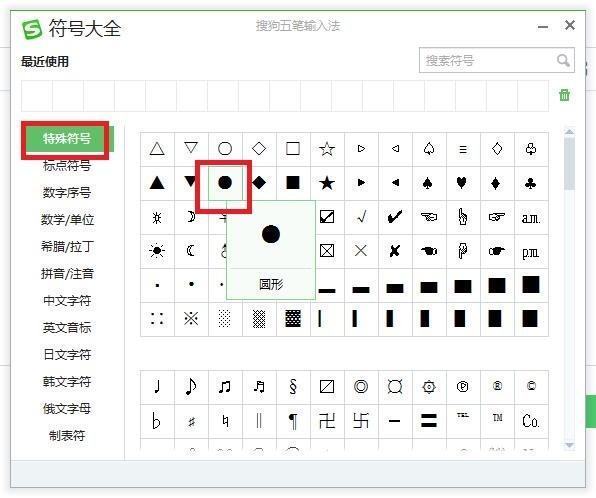Choose the a.m. symbol

click(531, 218)
